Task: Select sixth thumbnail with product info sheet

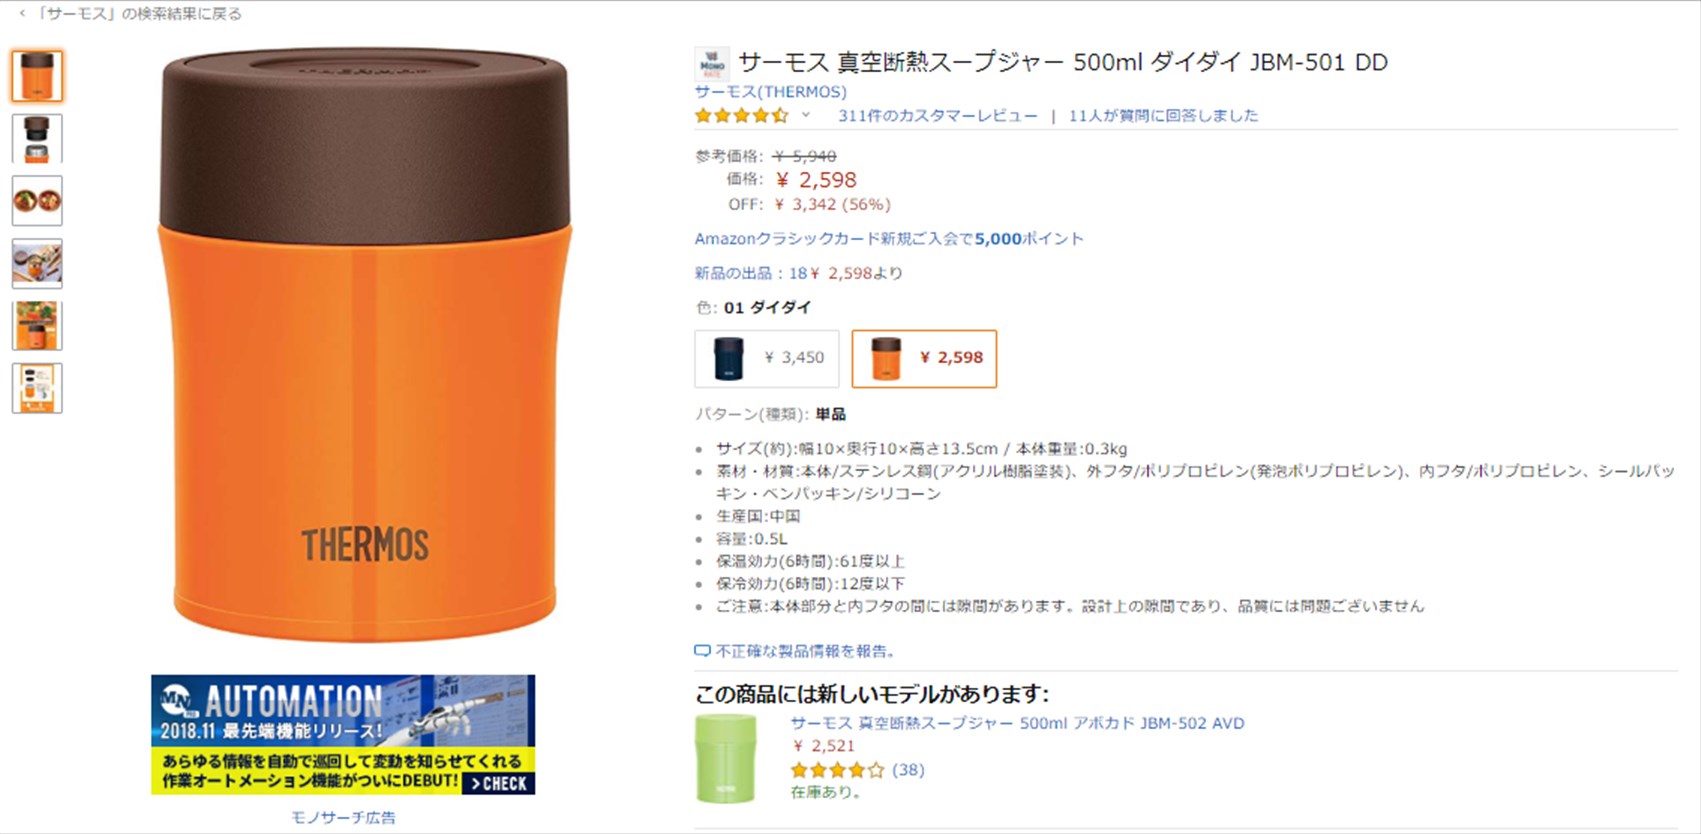Action: tap(37, 388)
